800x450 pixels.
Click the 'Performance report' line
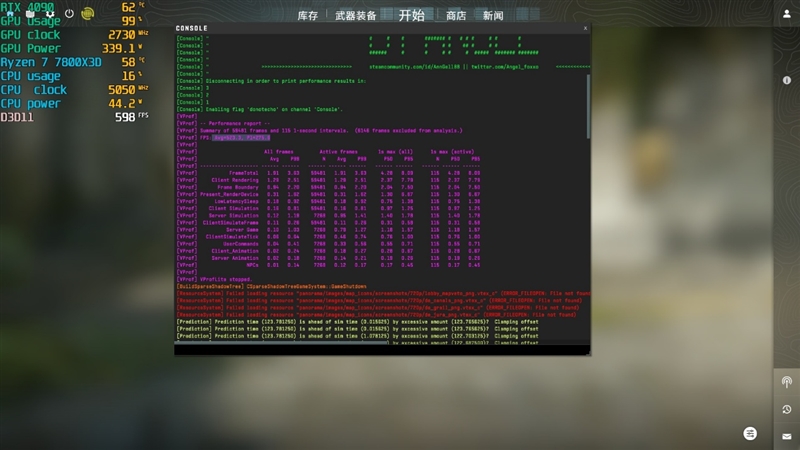[x=235, y=123]
